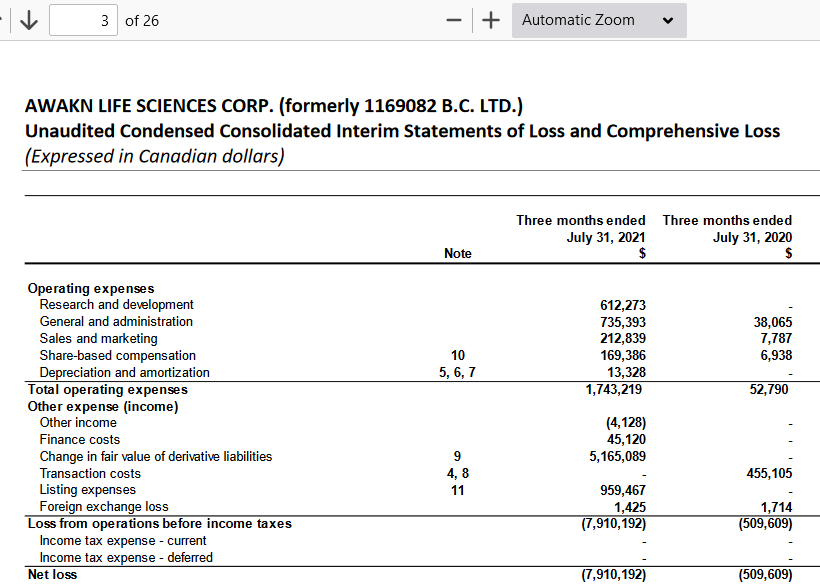Click the Listing expenses note number 11
The image size is (820, 588).
[458, 490]
